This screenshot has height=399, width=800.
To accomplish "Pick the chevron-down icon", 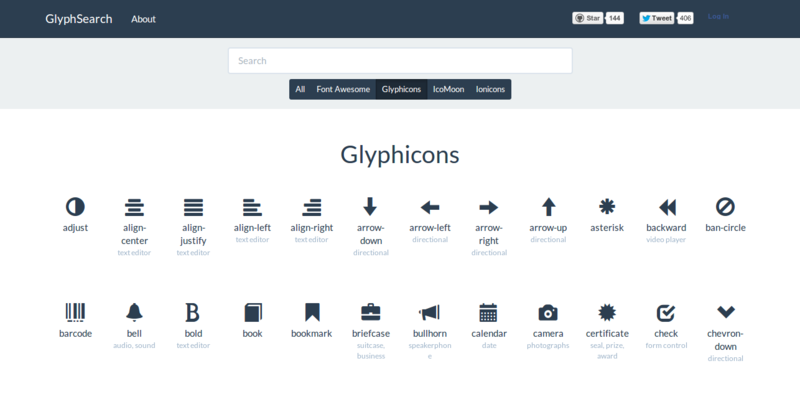I will click(x=726, y=311).
